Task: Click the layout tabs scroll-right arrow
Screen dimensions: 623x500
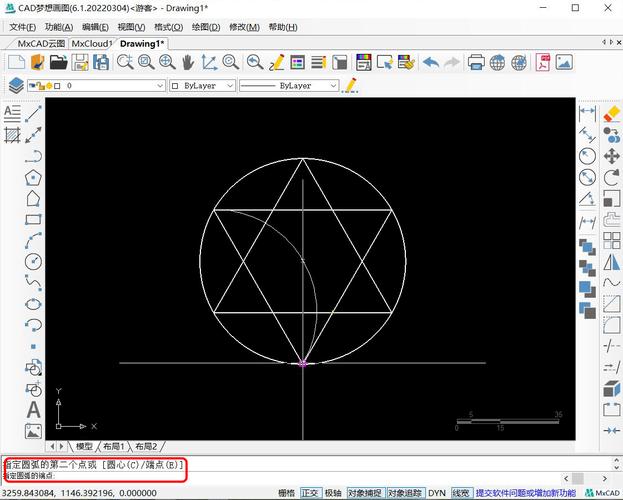Action: coord(62,446)
